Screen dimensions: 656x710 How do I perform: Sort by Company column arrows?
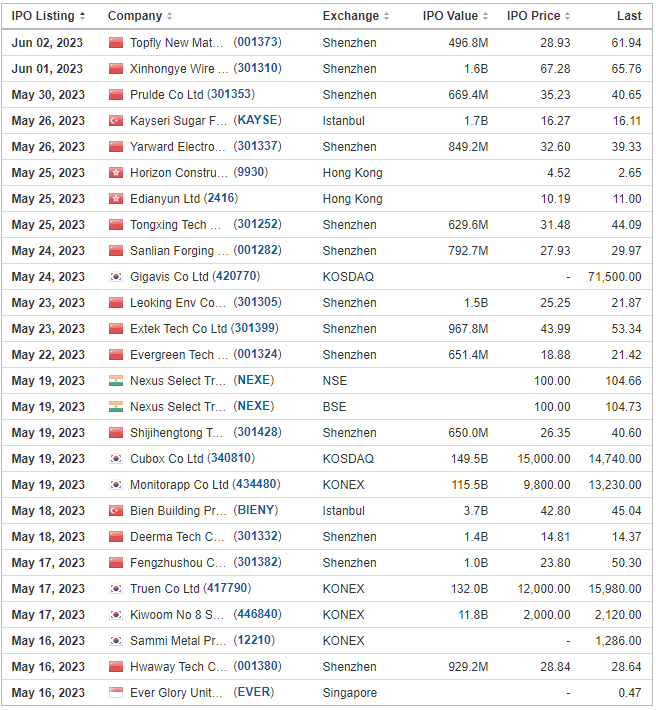click(x=169, y=16)
